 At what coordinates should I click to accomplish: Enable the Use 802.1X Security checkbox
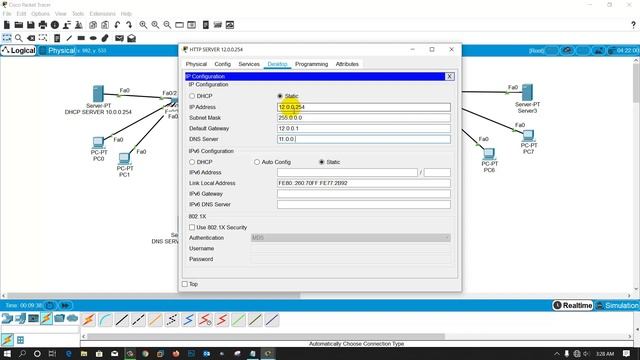192,227
